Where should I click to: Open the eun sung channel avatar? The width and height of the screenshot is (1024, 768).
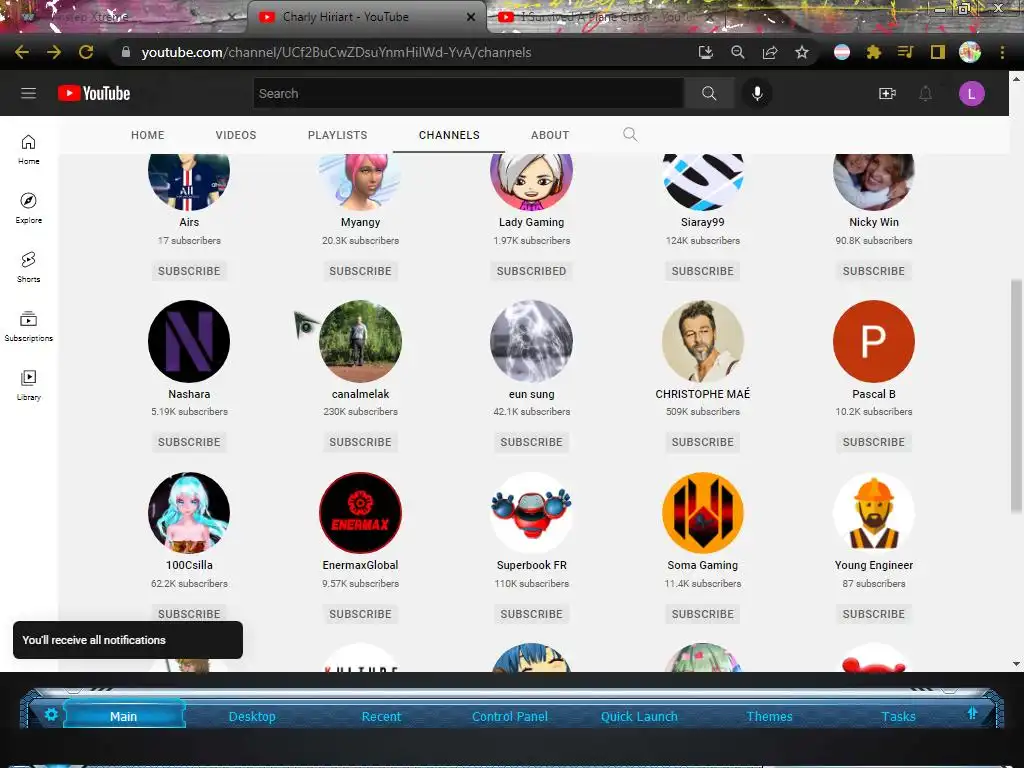(532, 341)
